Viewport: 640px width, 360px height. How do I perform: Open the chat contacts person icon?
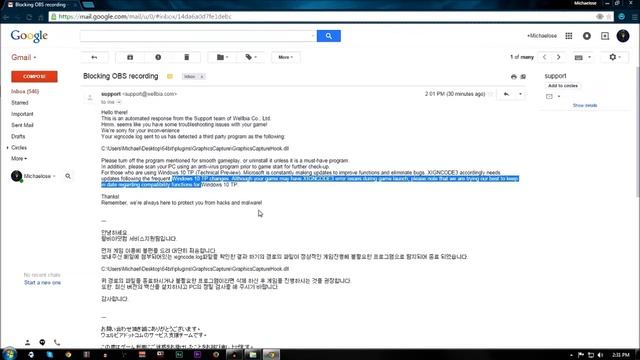tap(27, 342)
